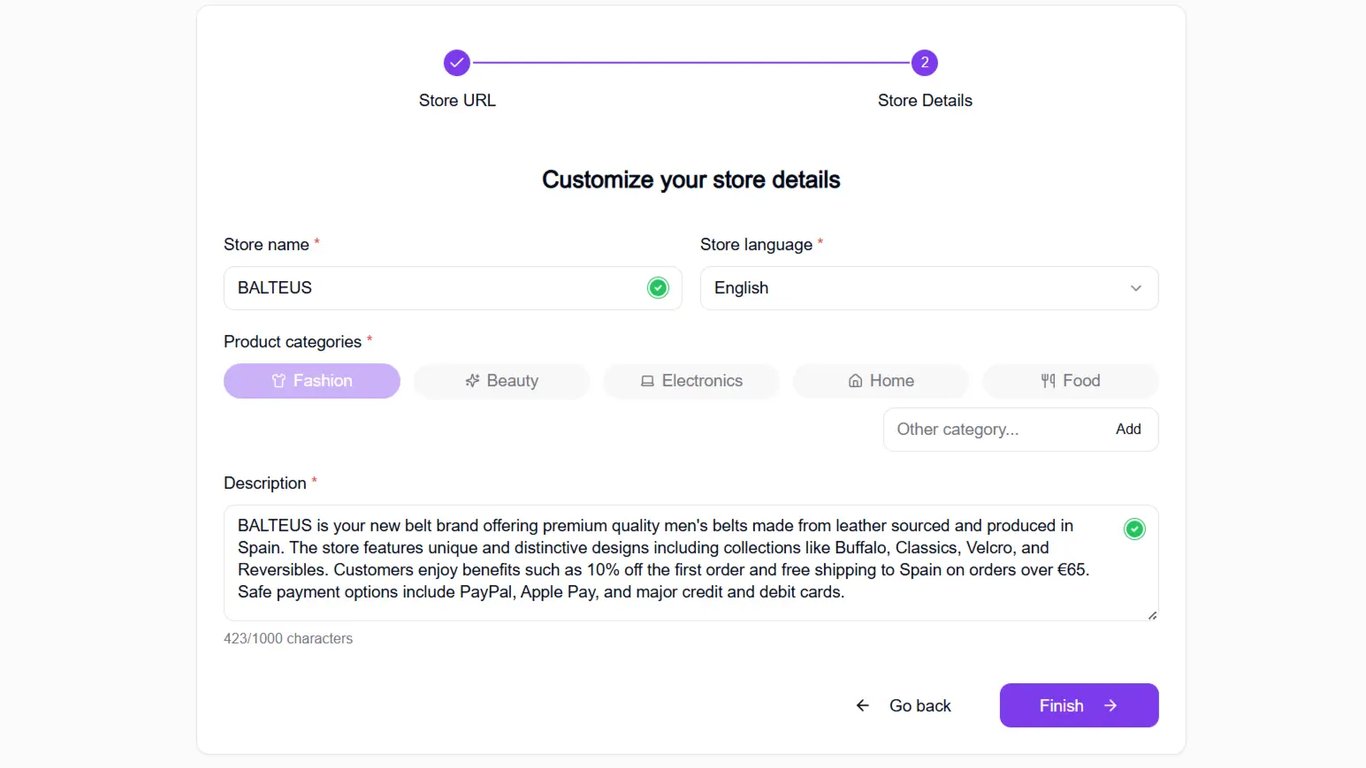Go to the Store URL step label
The height and width of the screenshot is (768, 1366).
coord(457,100)
